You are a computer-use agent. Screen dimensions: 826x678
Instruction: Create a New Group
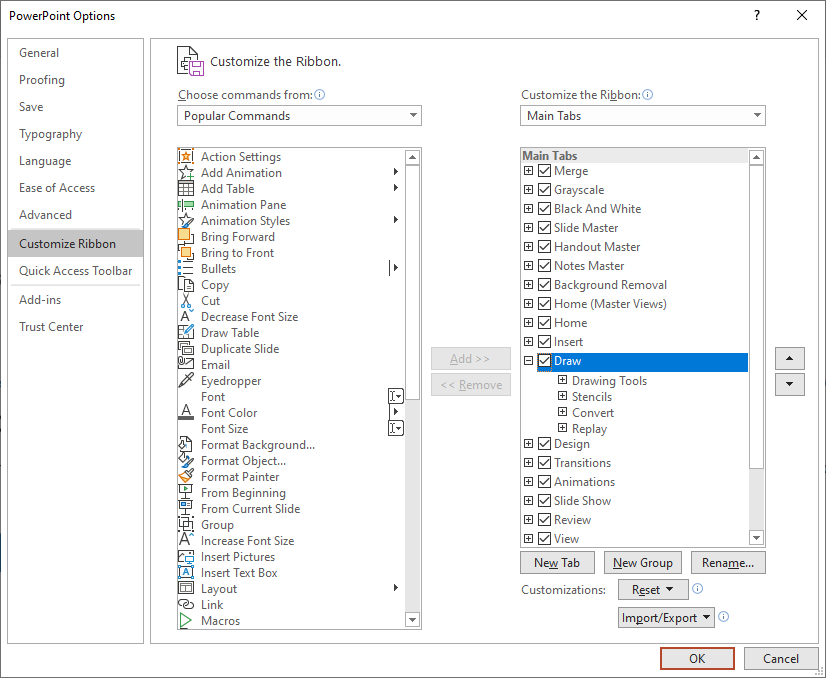643,563
